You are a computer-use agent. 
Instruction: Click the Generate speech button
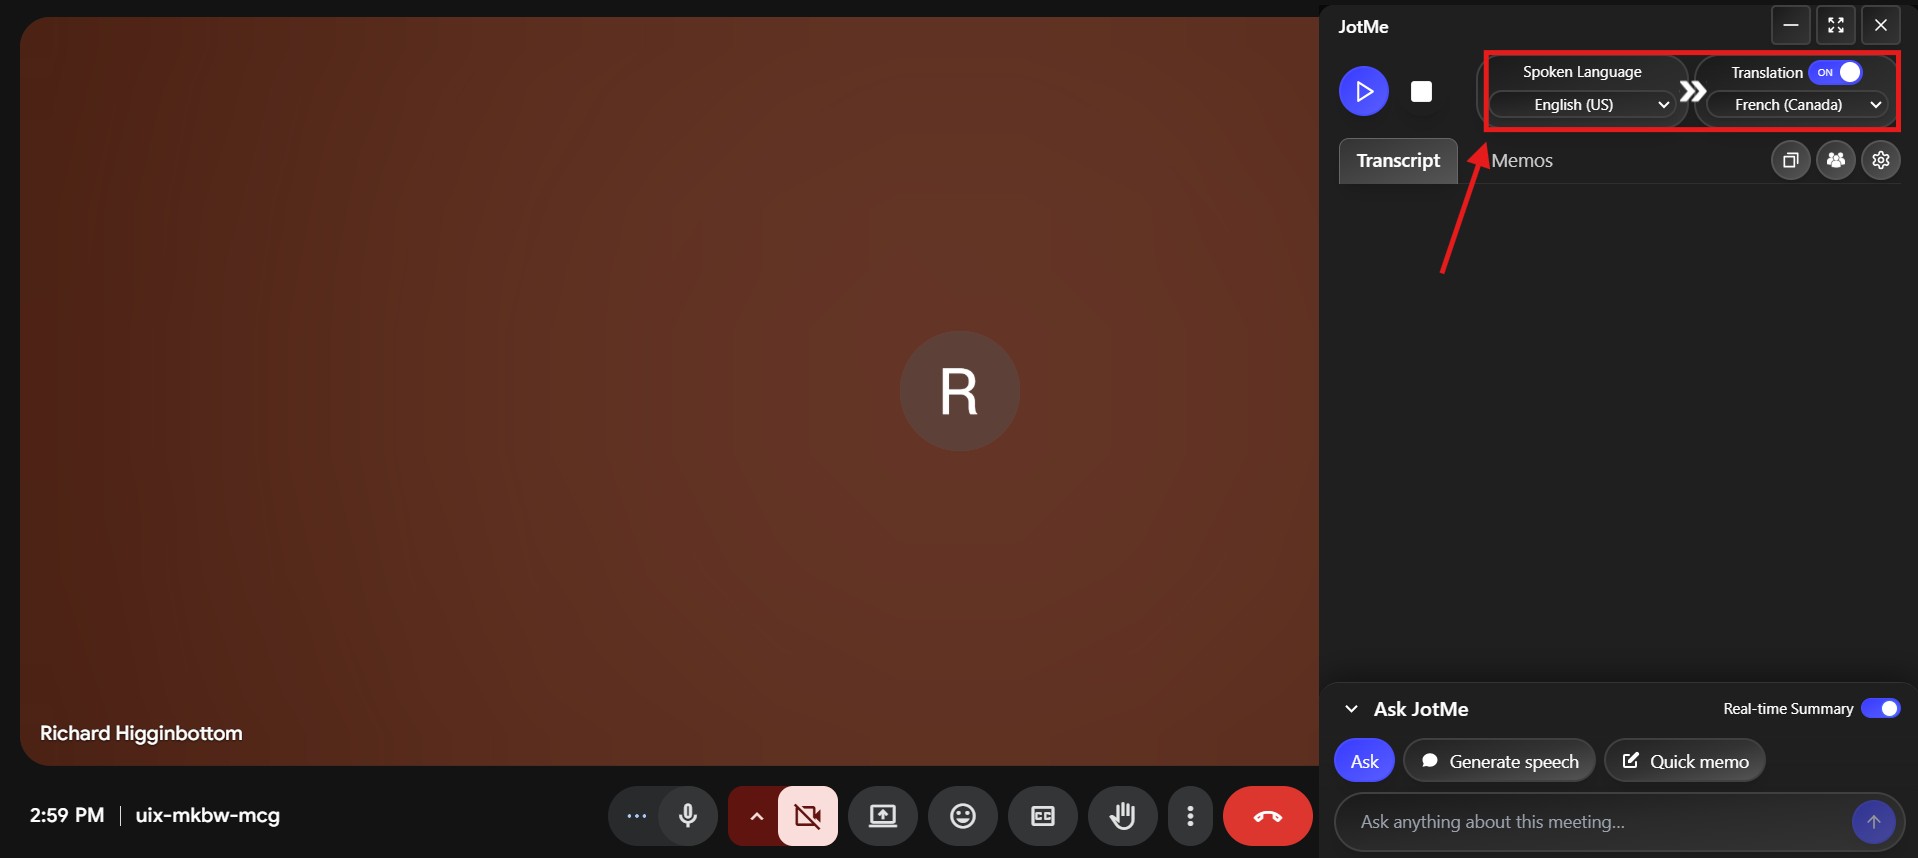click(x=1499, y=761)
